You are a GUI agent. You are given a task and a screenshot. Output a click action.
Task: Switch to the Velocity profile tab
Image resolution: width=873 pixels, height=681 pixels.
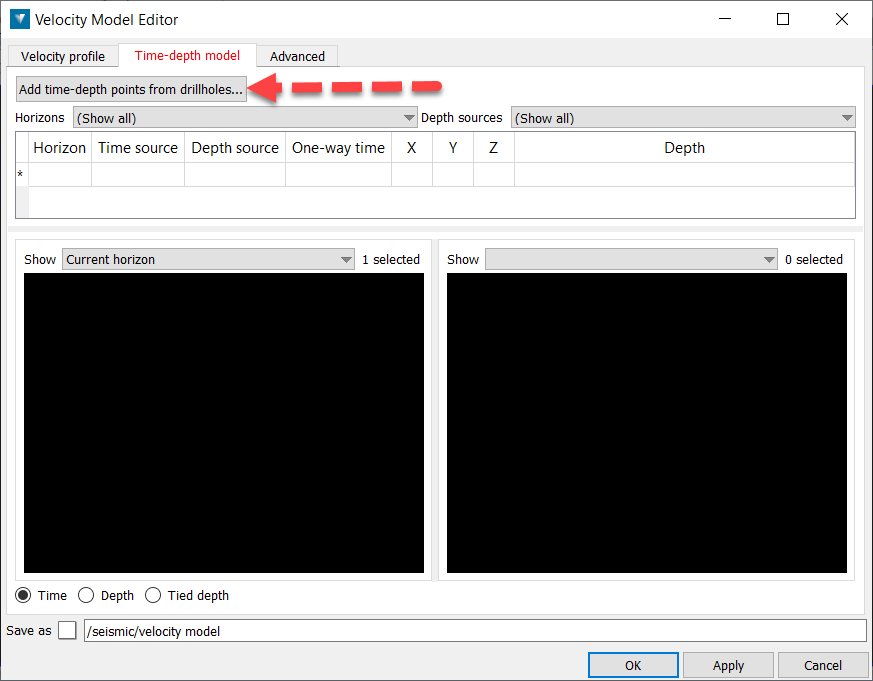point(63,56)
